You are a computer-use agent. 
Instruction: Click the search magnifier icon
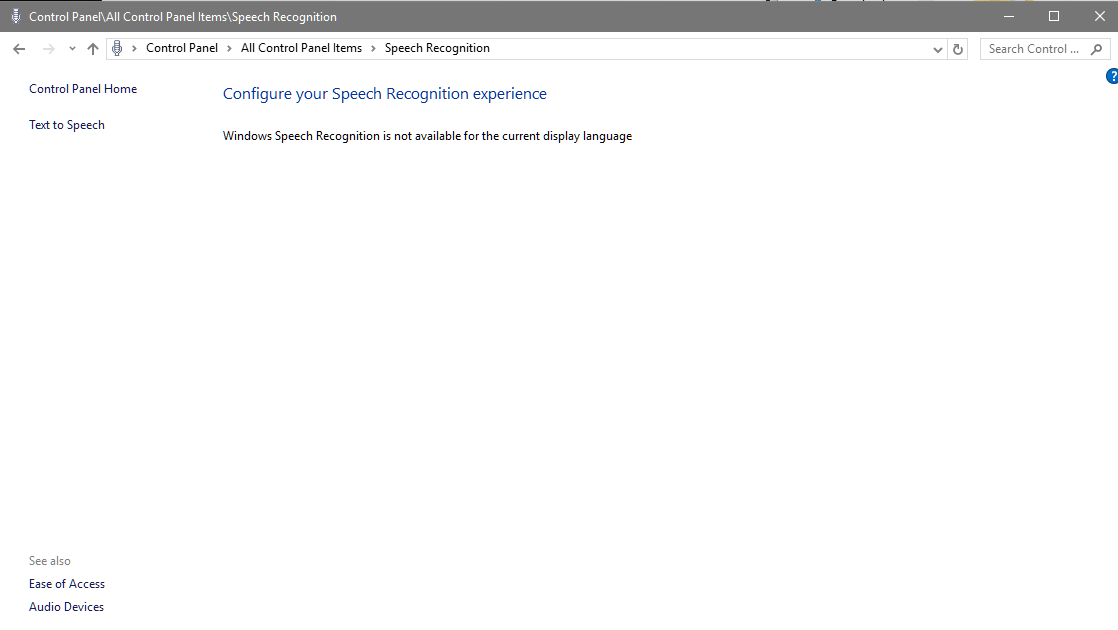(1097, 48)
